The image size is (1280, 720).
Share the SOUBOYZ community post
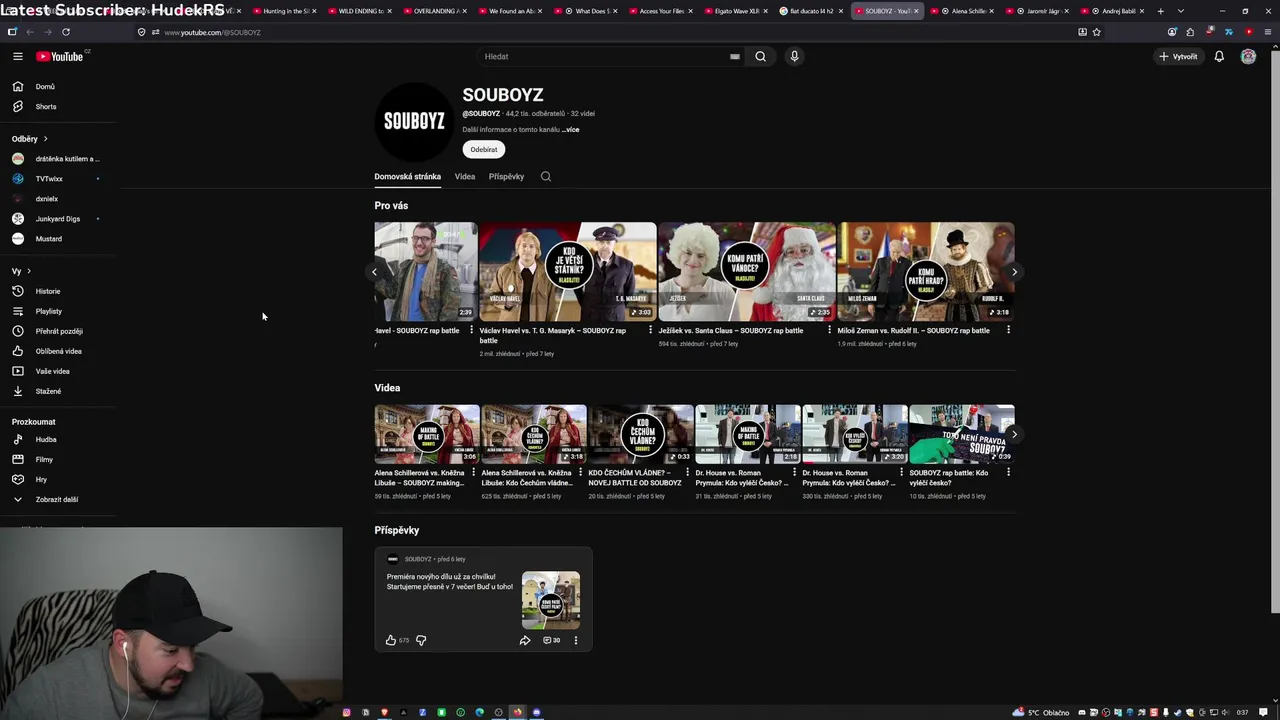tap(524, 640)
